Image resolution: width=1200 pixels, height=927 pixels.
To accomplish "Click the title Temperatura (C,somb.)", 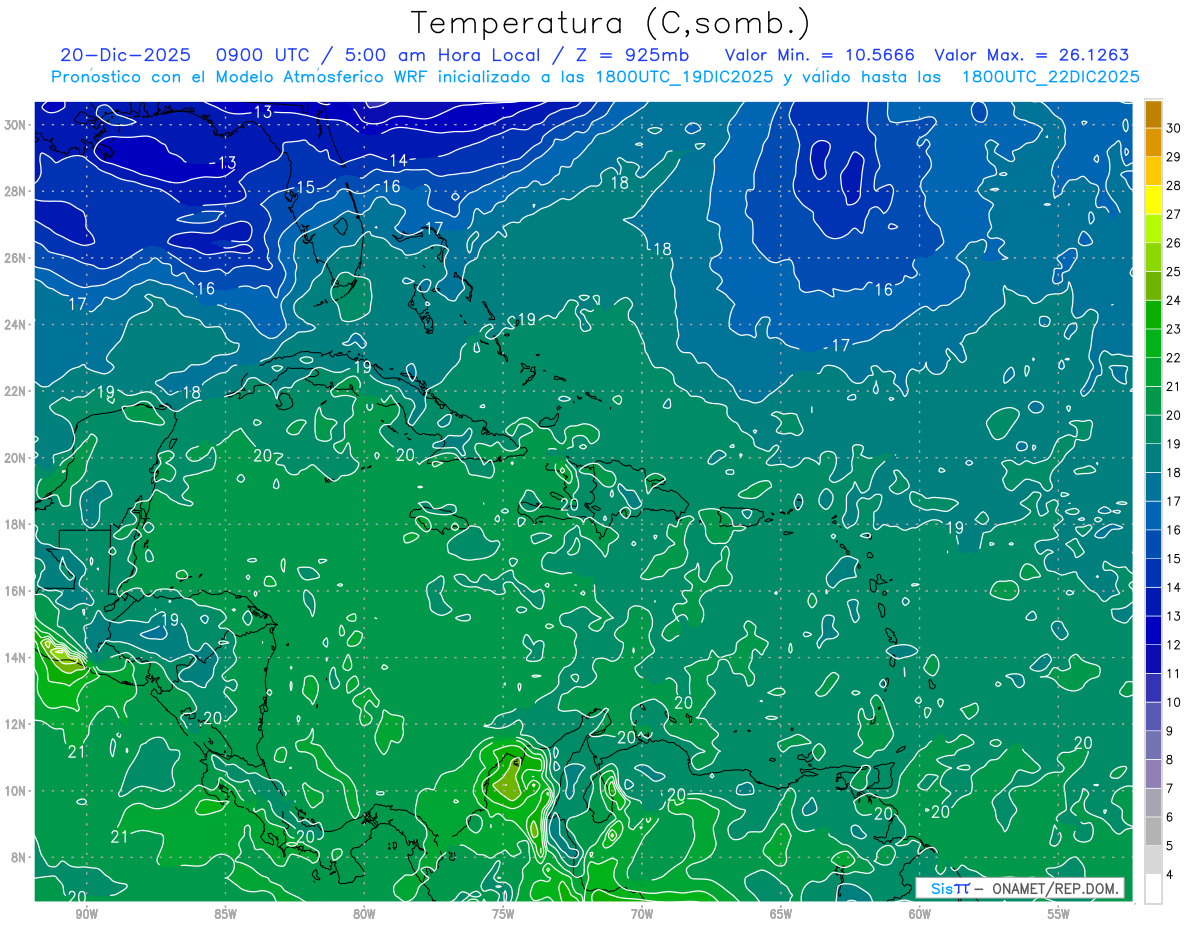I will click(610, 24).
